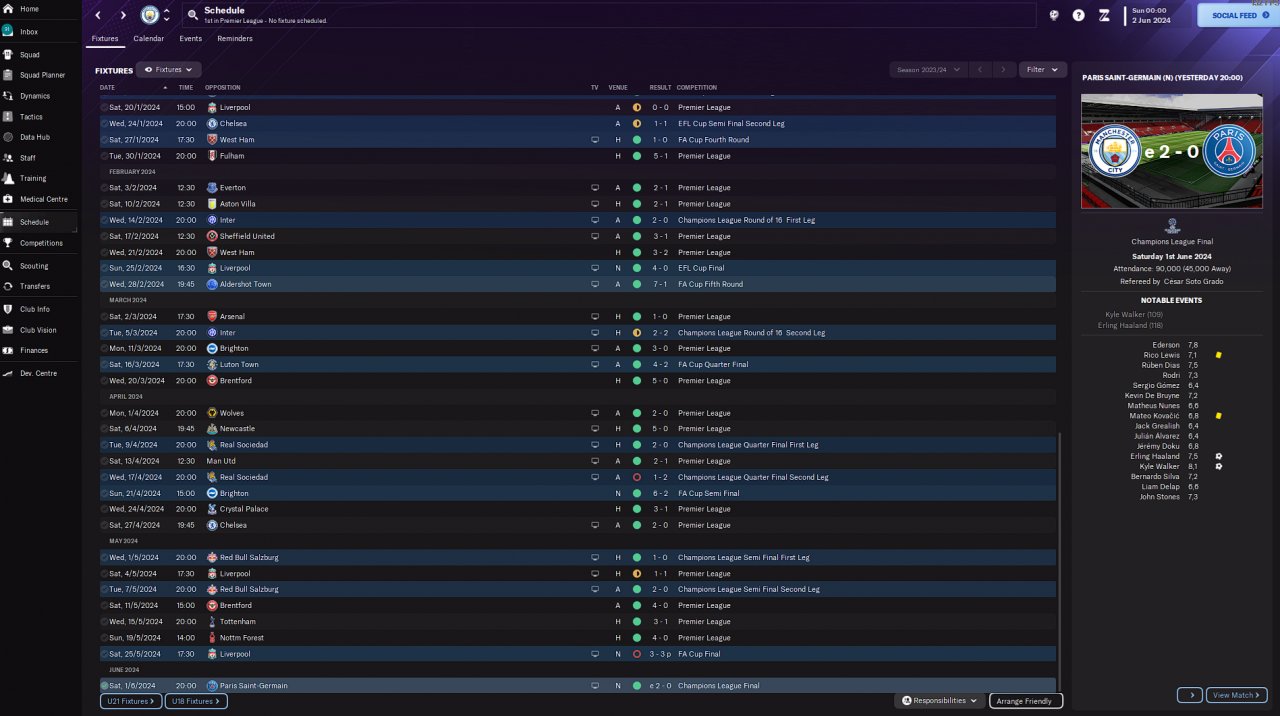This screenshot has width=1280, height=716.
Task: Expand the Responsibilities dropdown
Action: point(939,701)
